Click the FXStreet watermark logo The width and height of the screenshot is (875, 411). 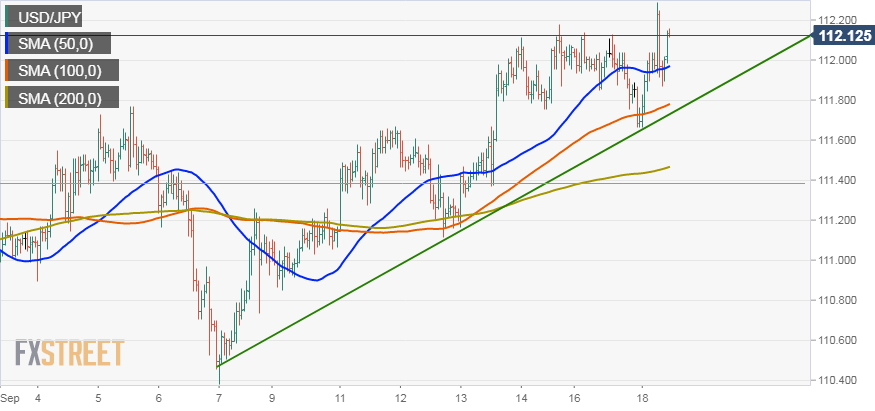69,353
